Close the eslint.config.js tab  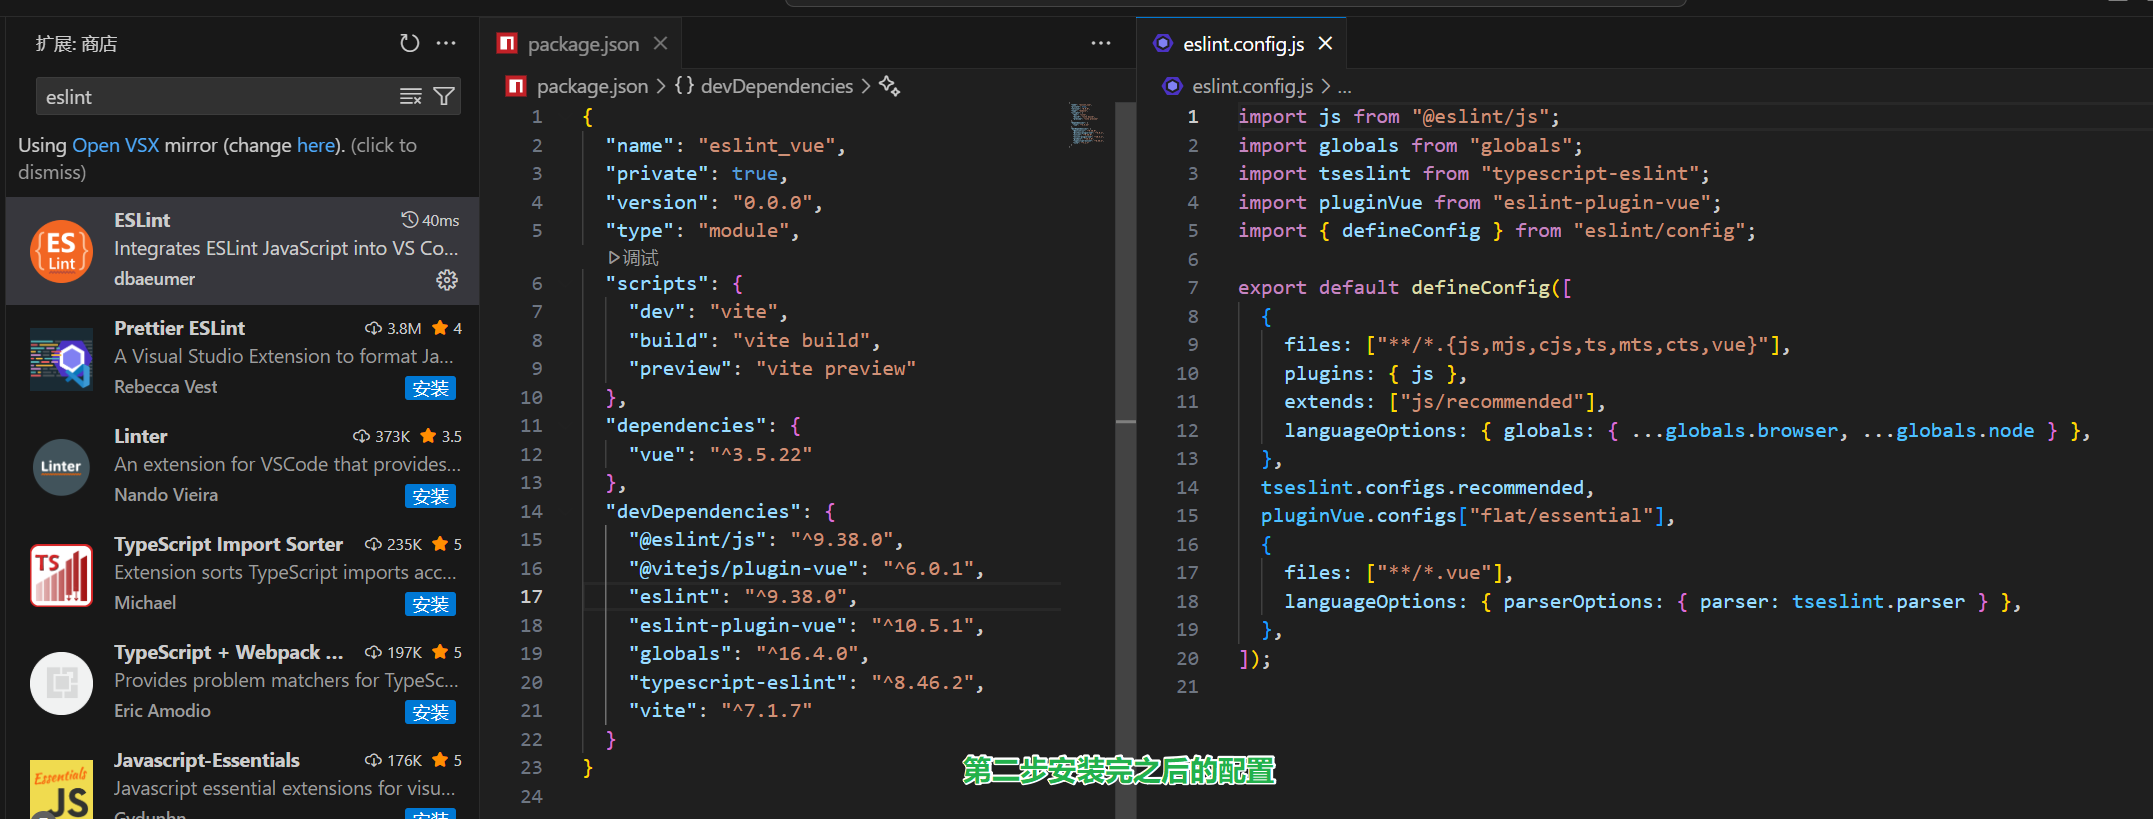point(1325,44)
